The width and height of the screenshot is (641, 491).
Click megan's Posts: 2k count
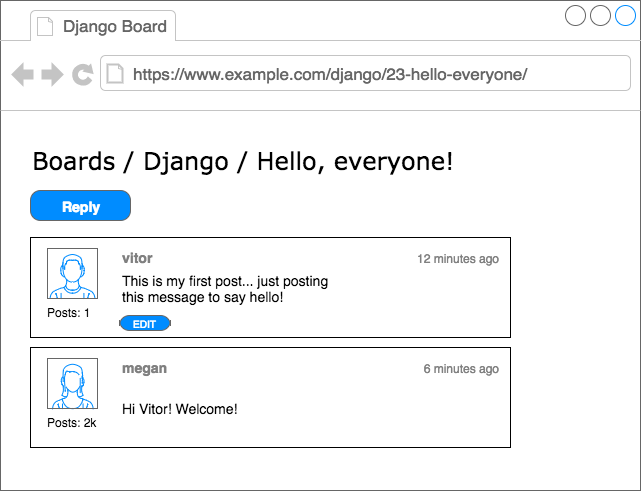point(72,423)
